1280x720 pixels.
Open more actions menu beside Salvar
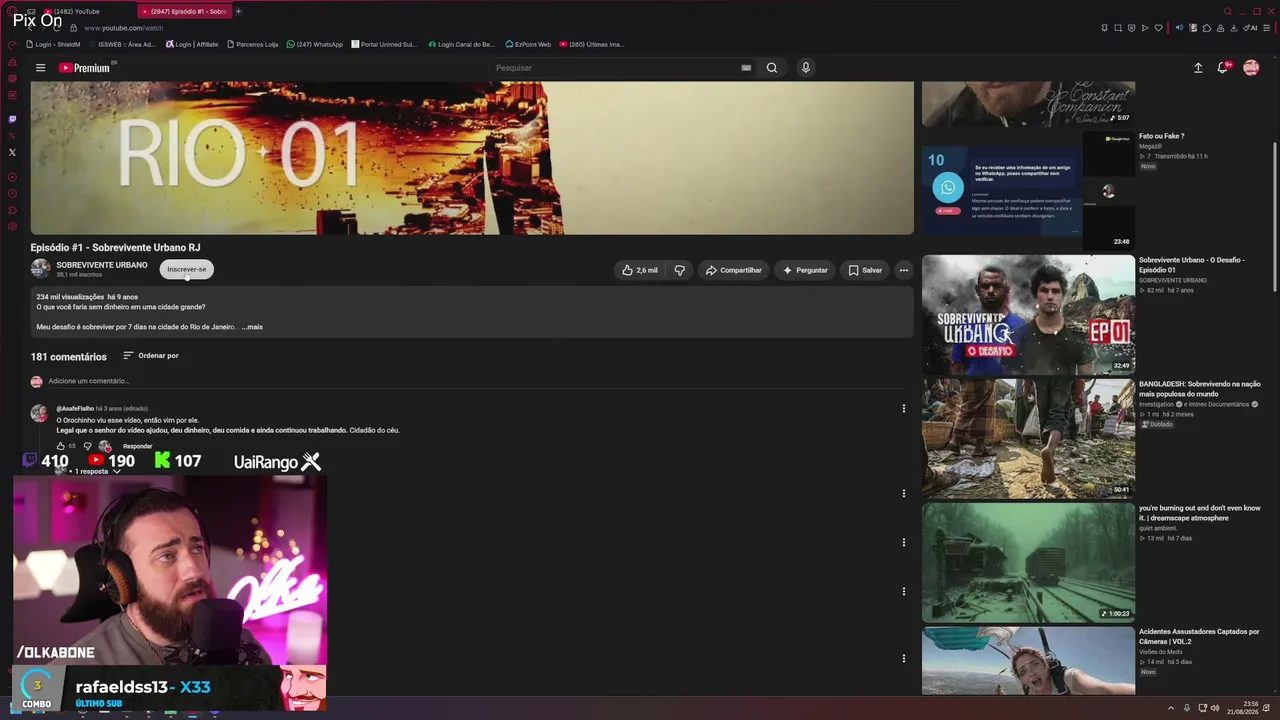903,270
